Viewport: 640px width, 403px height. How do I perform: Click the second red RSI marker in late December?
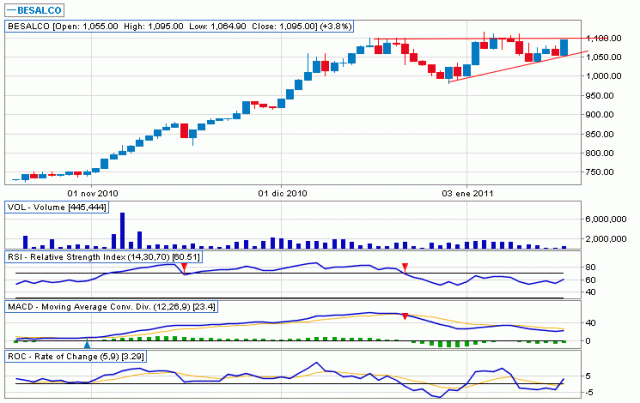click(x=405, y=268)
